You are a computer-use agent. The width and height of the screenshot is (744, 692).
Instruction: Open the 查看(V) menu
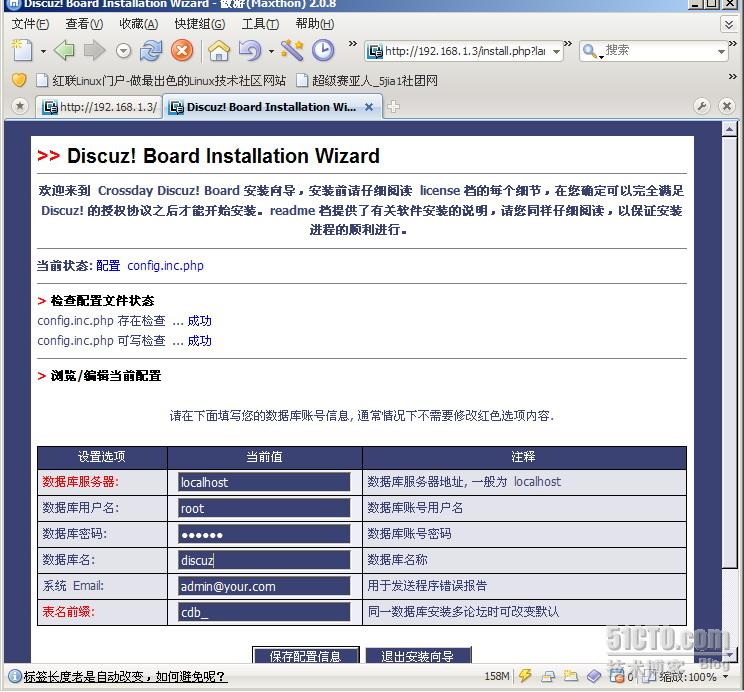84,24
